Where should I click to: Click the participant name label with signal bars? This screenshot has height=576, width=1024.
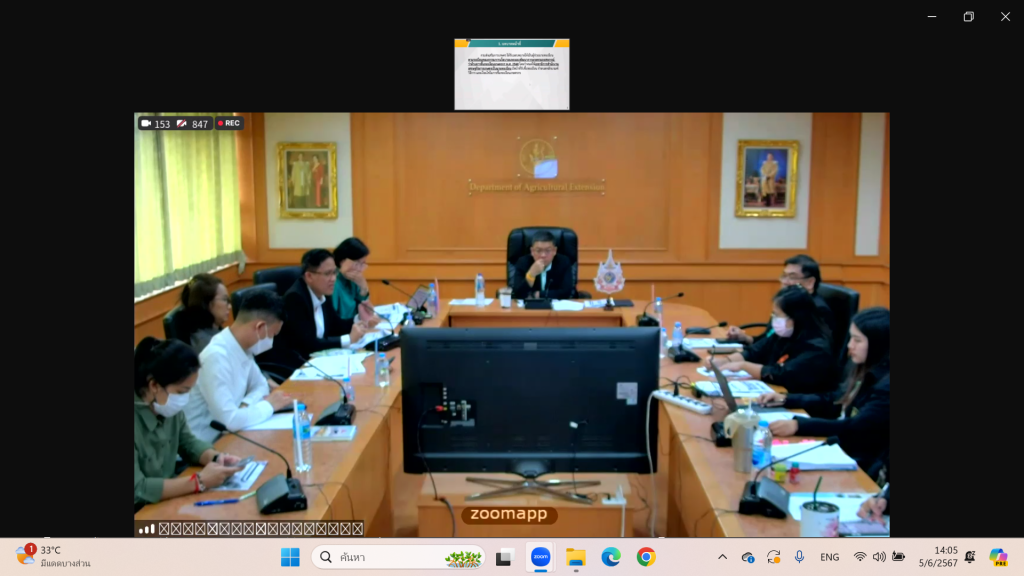pos(251,529)
